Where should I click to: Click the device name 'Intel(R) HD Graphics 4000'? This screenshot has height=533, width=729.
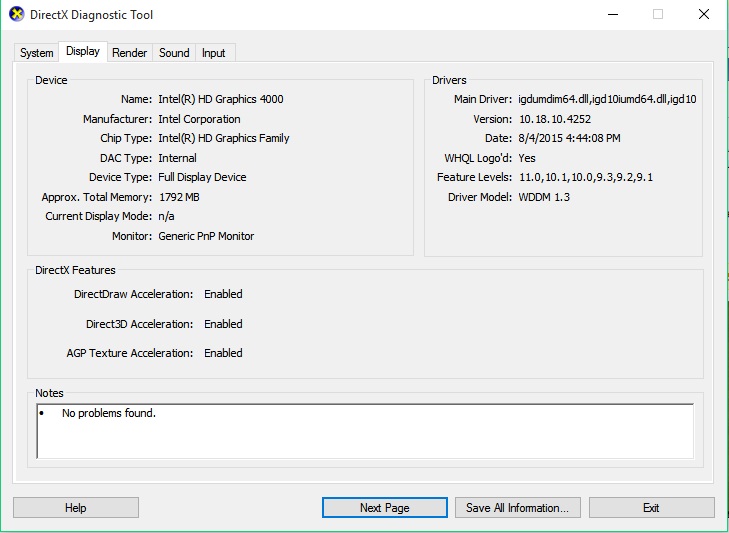point(221,99)
